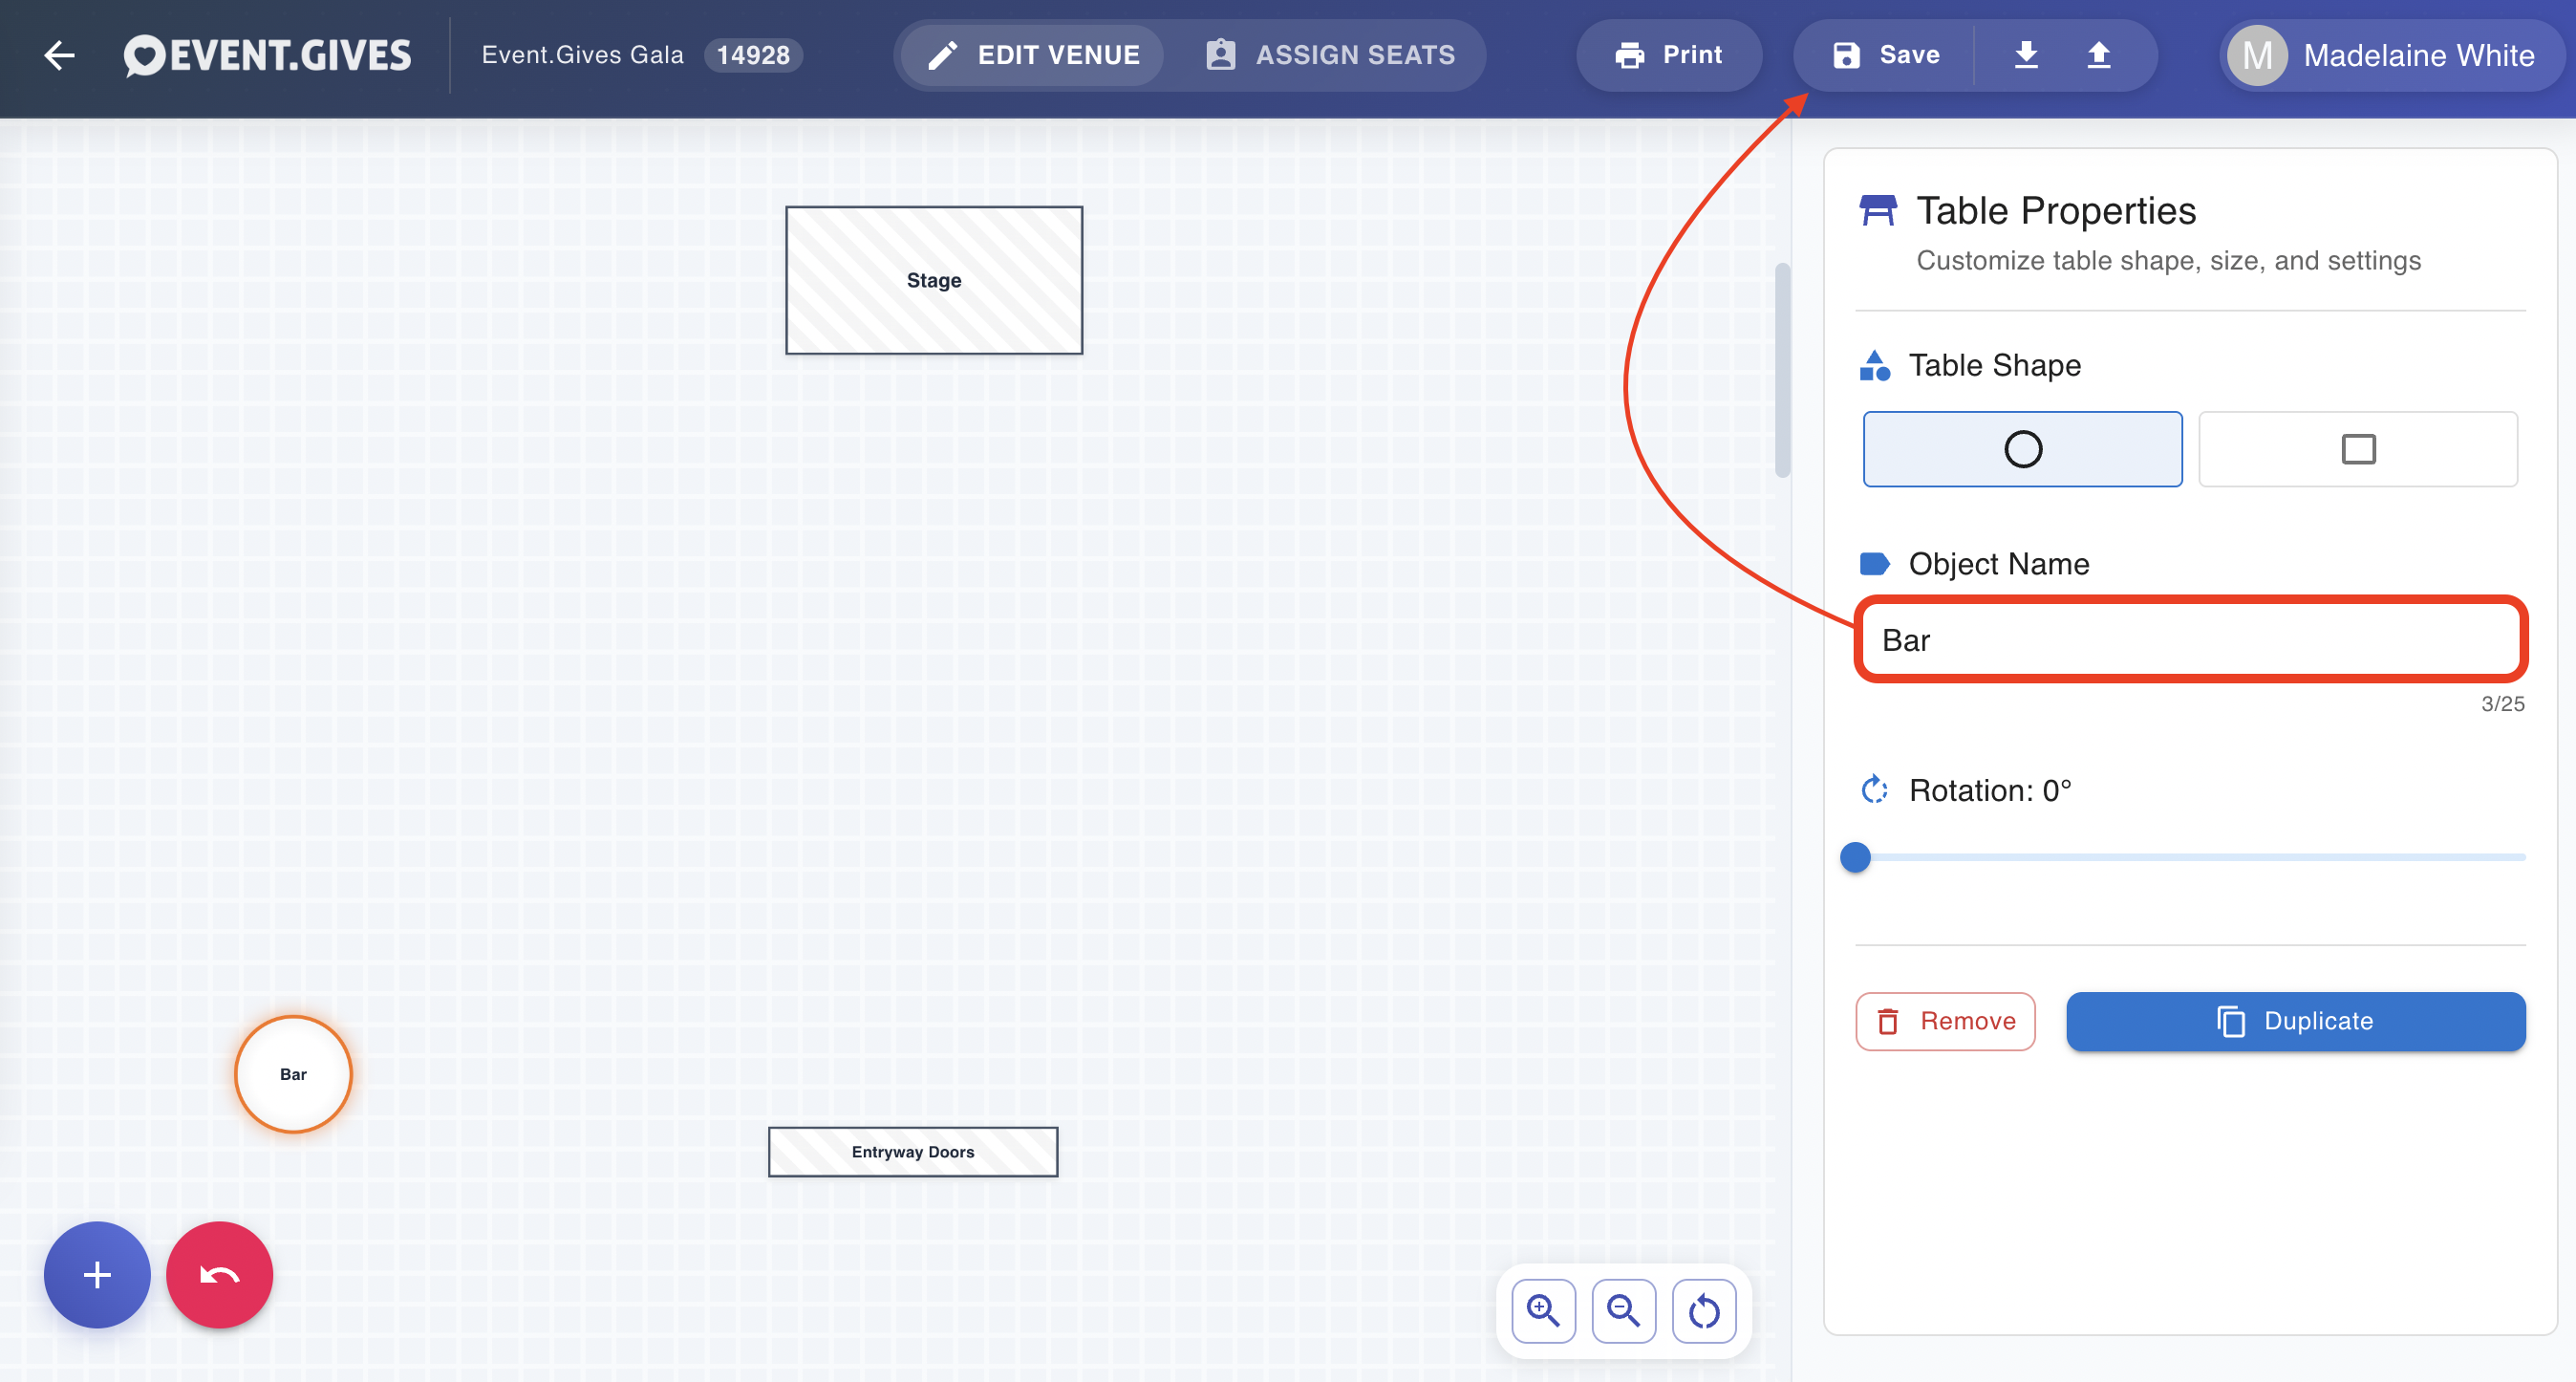The image size is (2576, 1382).
Task: Click the M avatar circle
Action: tap(2257, 55)
